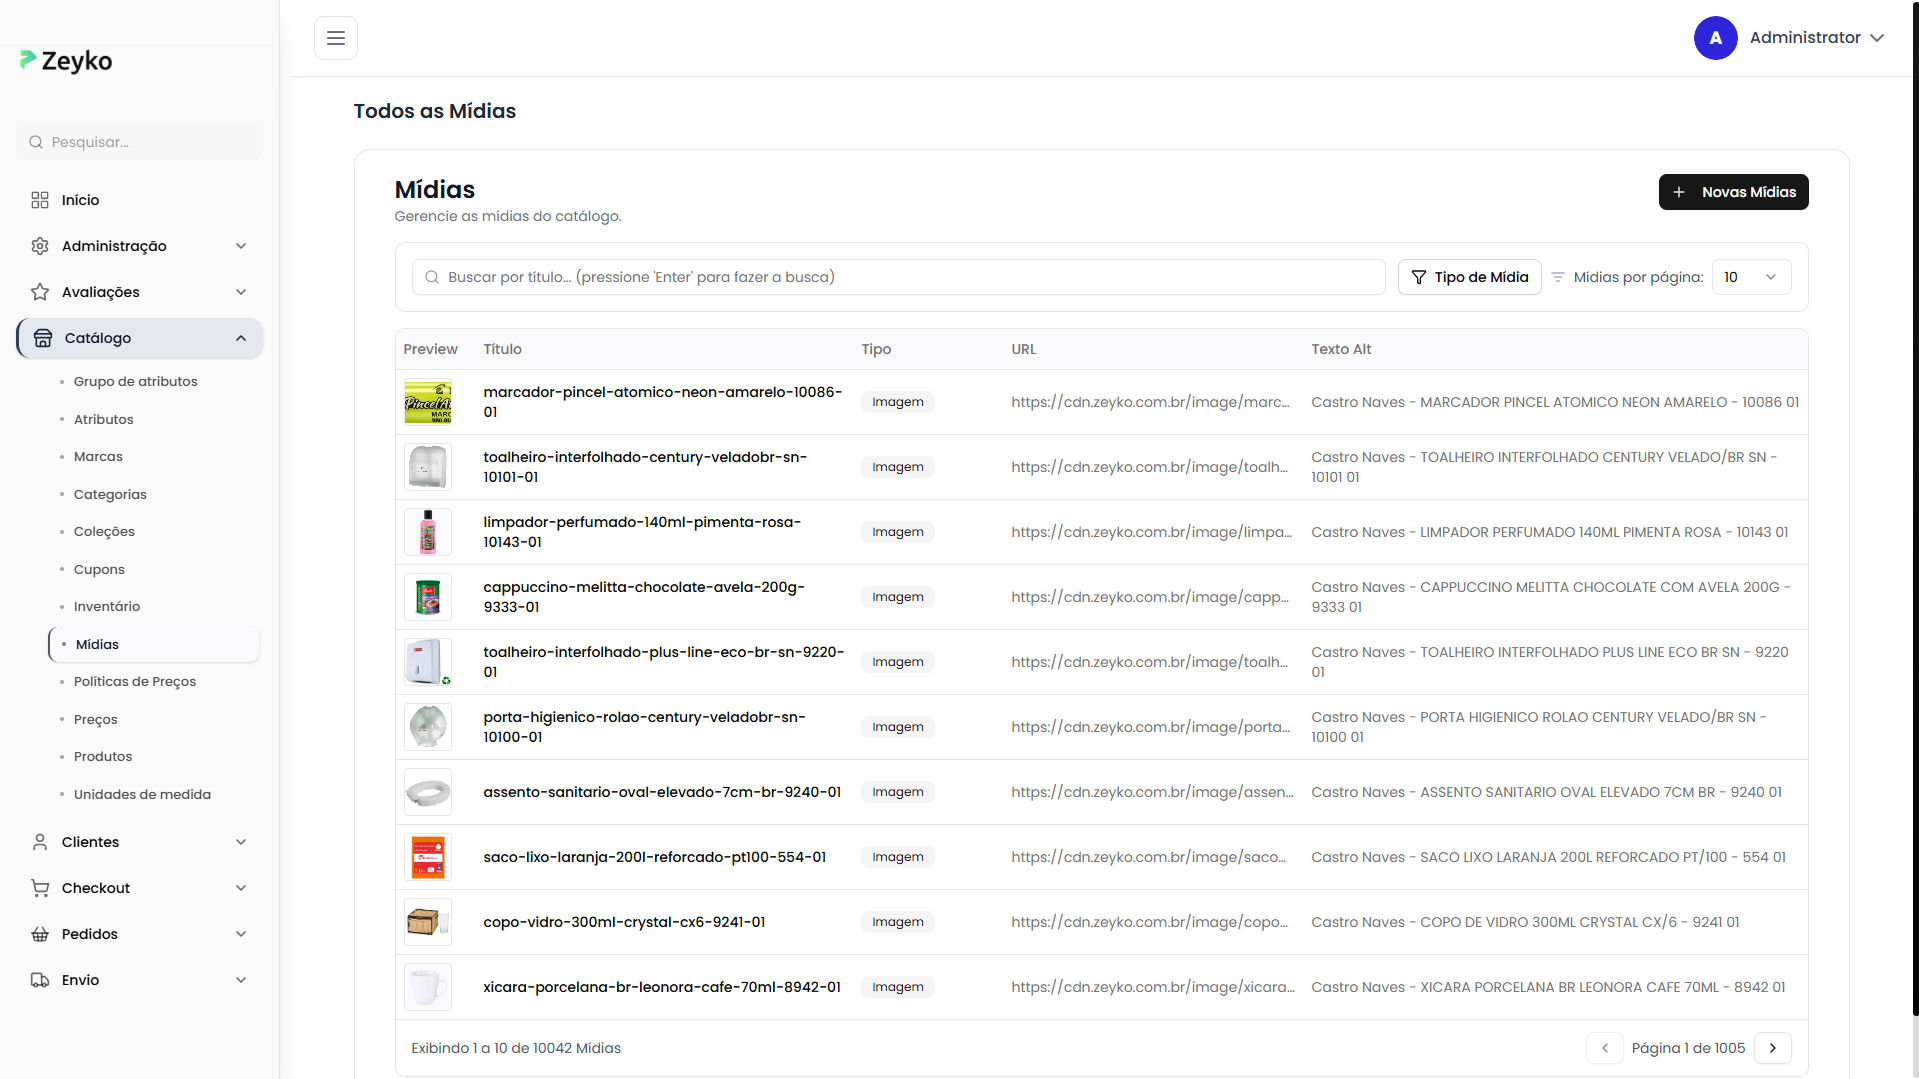
Task: Open Produtos in the Catálogo submenu
Action: tap(103, 756)
